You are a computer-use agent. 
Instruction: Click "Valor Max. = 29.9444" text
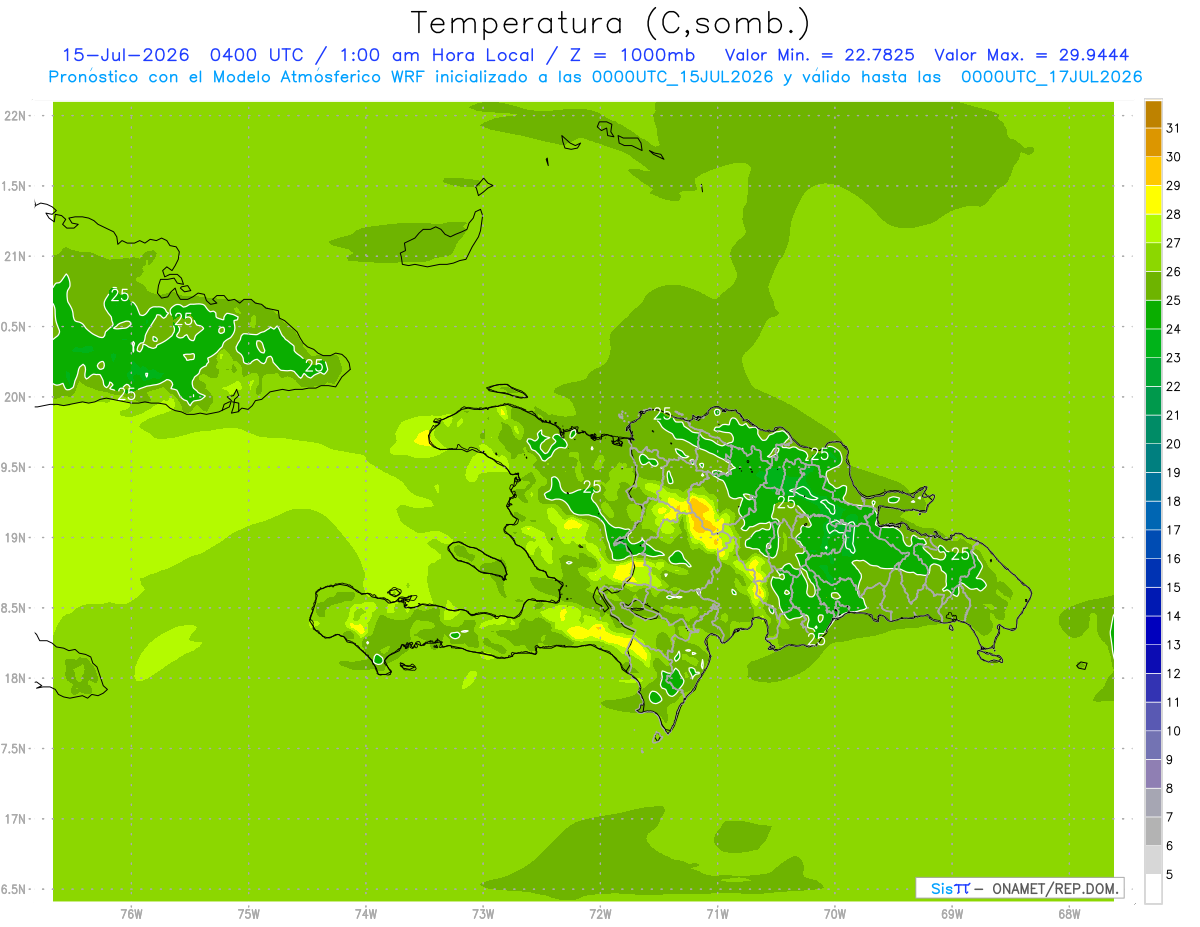click(1032, 55)
